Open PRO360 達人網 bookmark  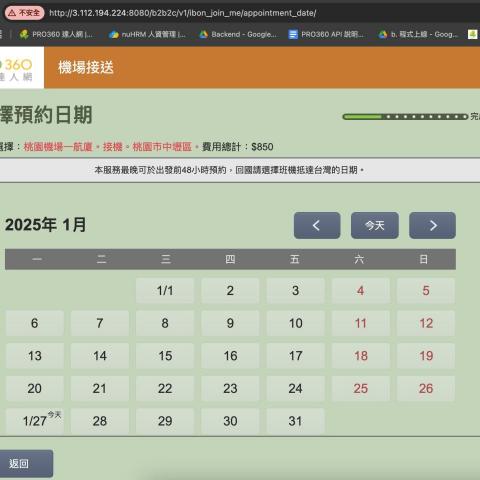pyautogui.click(x=56, y=34)
